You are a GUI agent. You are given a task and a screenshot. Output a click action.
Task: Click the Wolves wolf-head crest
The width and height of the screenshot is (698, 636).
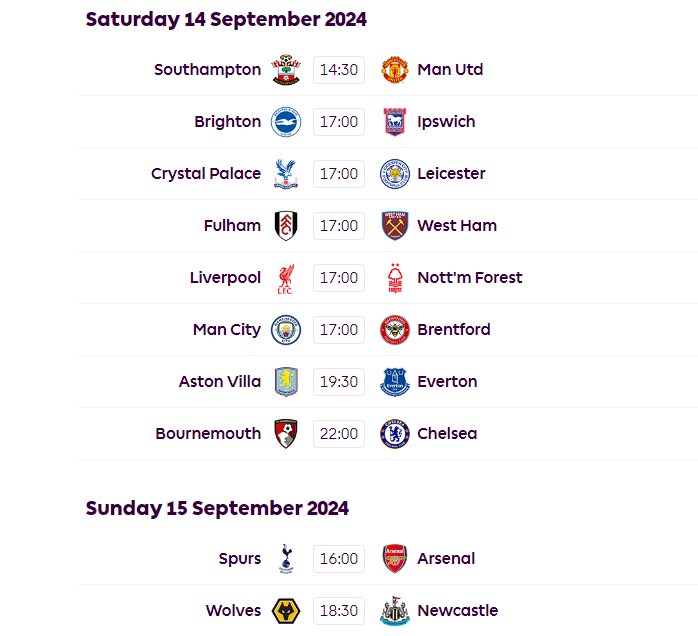point(286,611)
